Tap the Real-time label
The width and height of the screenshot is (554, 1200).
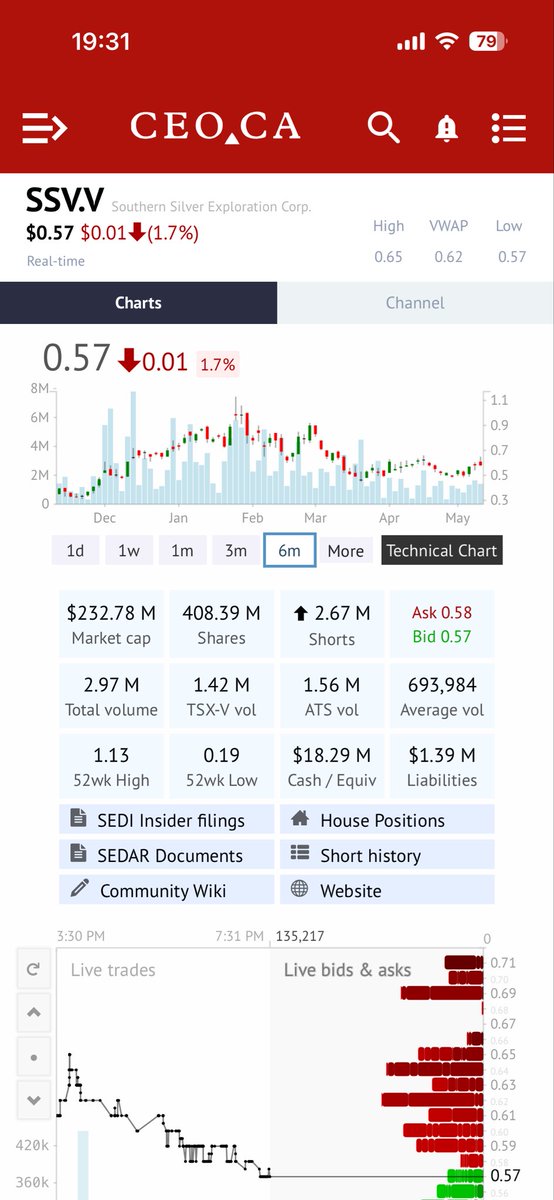[x=56, y=261]
